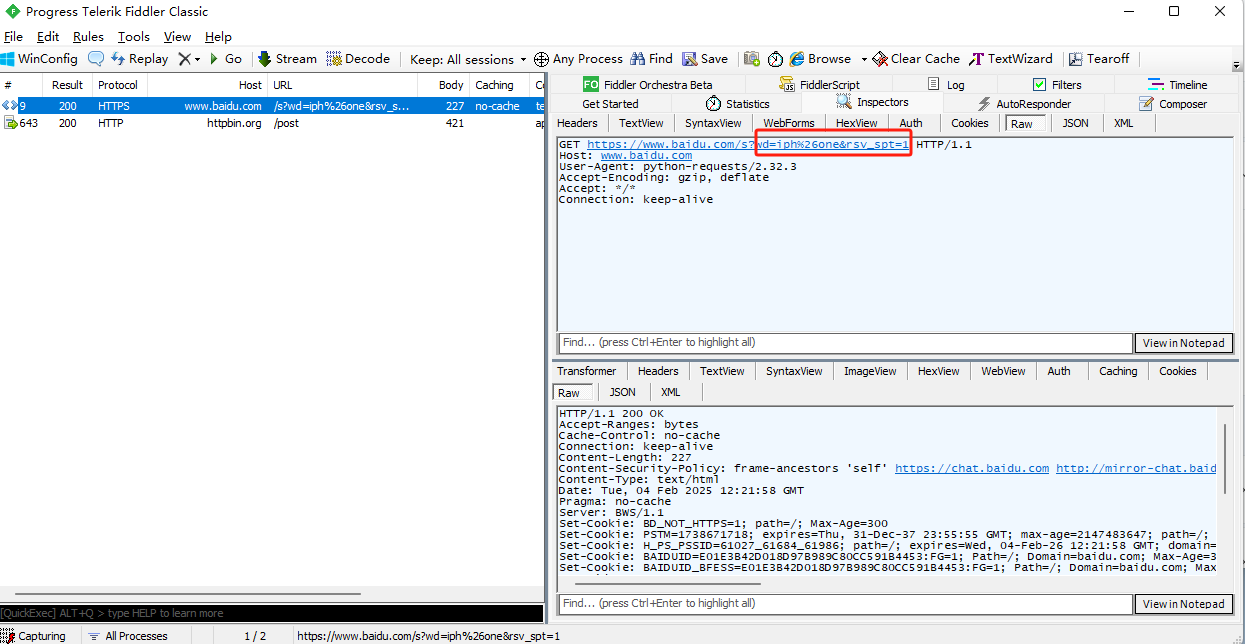1245x644 pixels.
Task: Click All Processes filter in status bar
Action: tap(127, 636)
